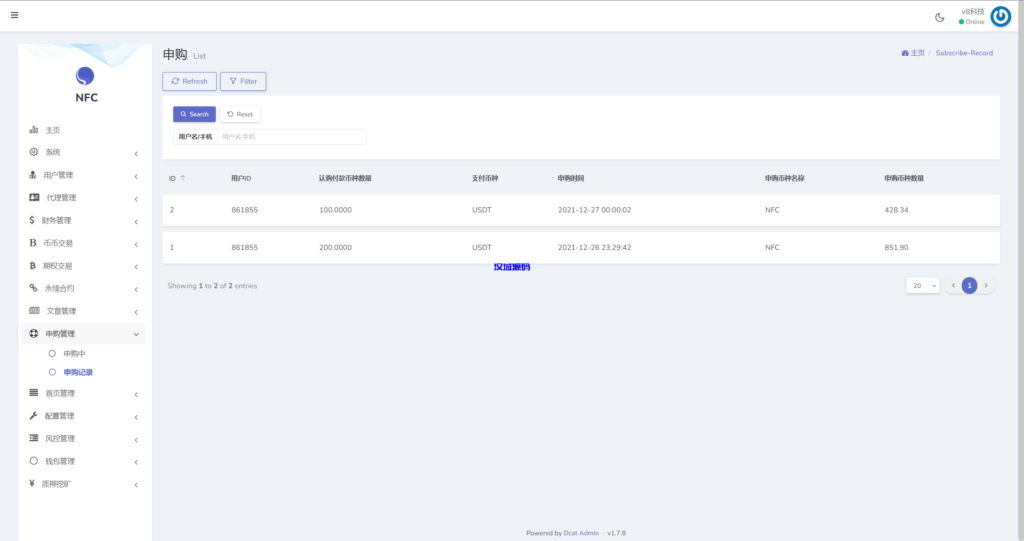Click the 财务管理 dollar icon
1024x541 pixels.
[33, 220]
